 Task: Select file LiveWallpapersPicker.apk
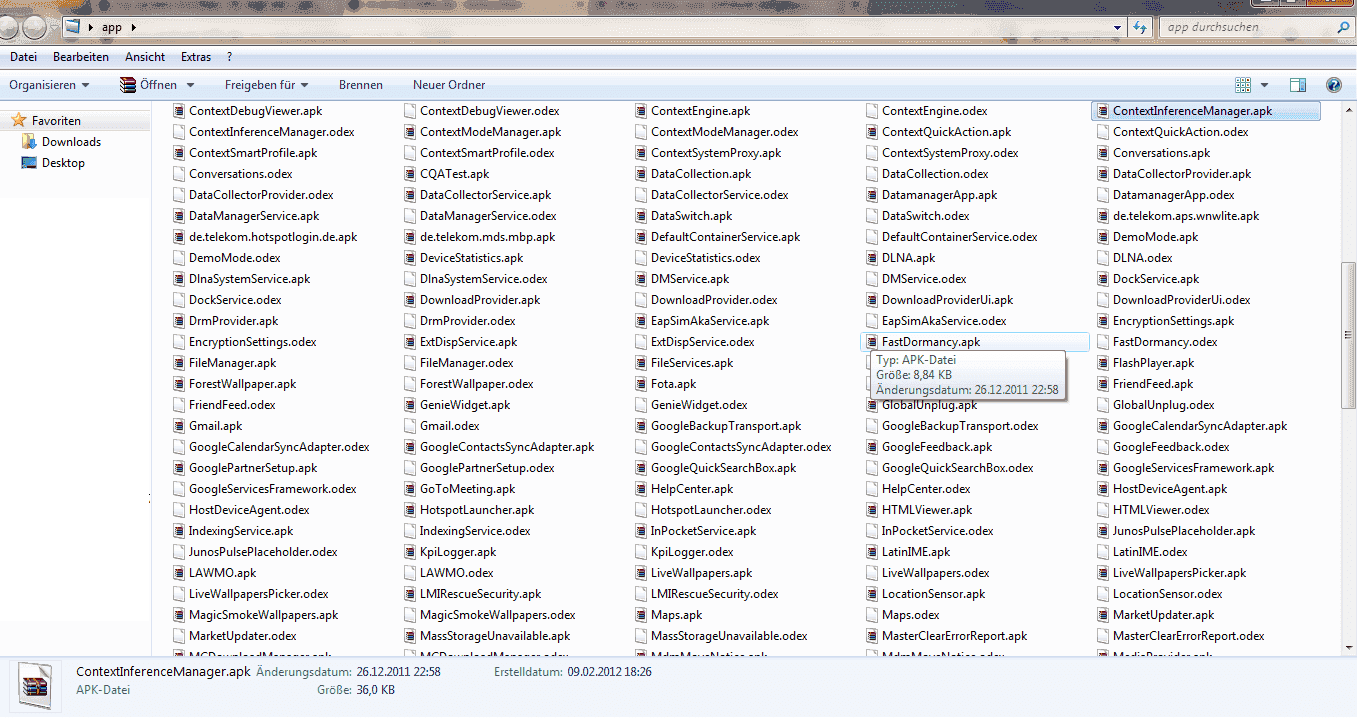pos(1179,573)
